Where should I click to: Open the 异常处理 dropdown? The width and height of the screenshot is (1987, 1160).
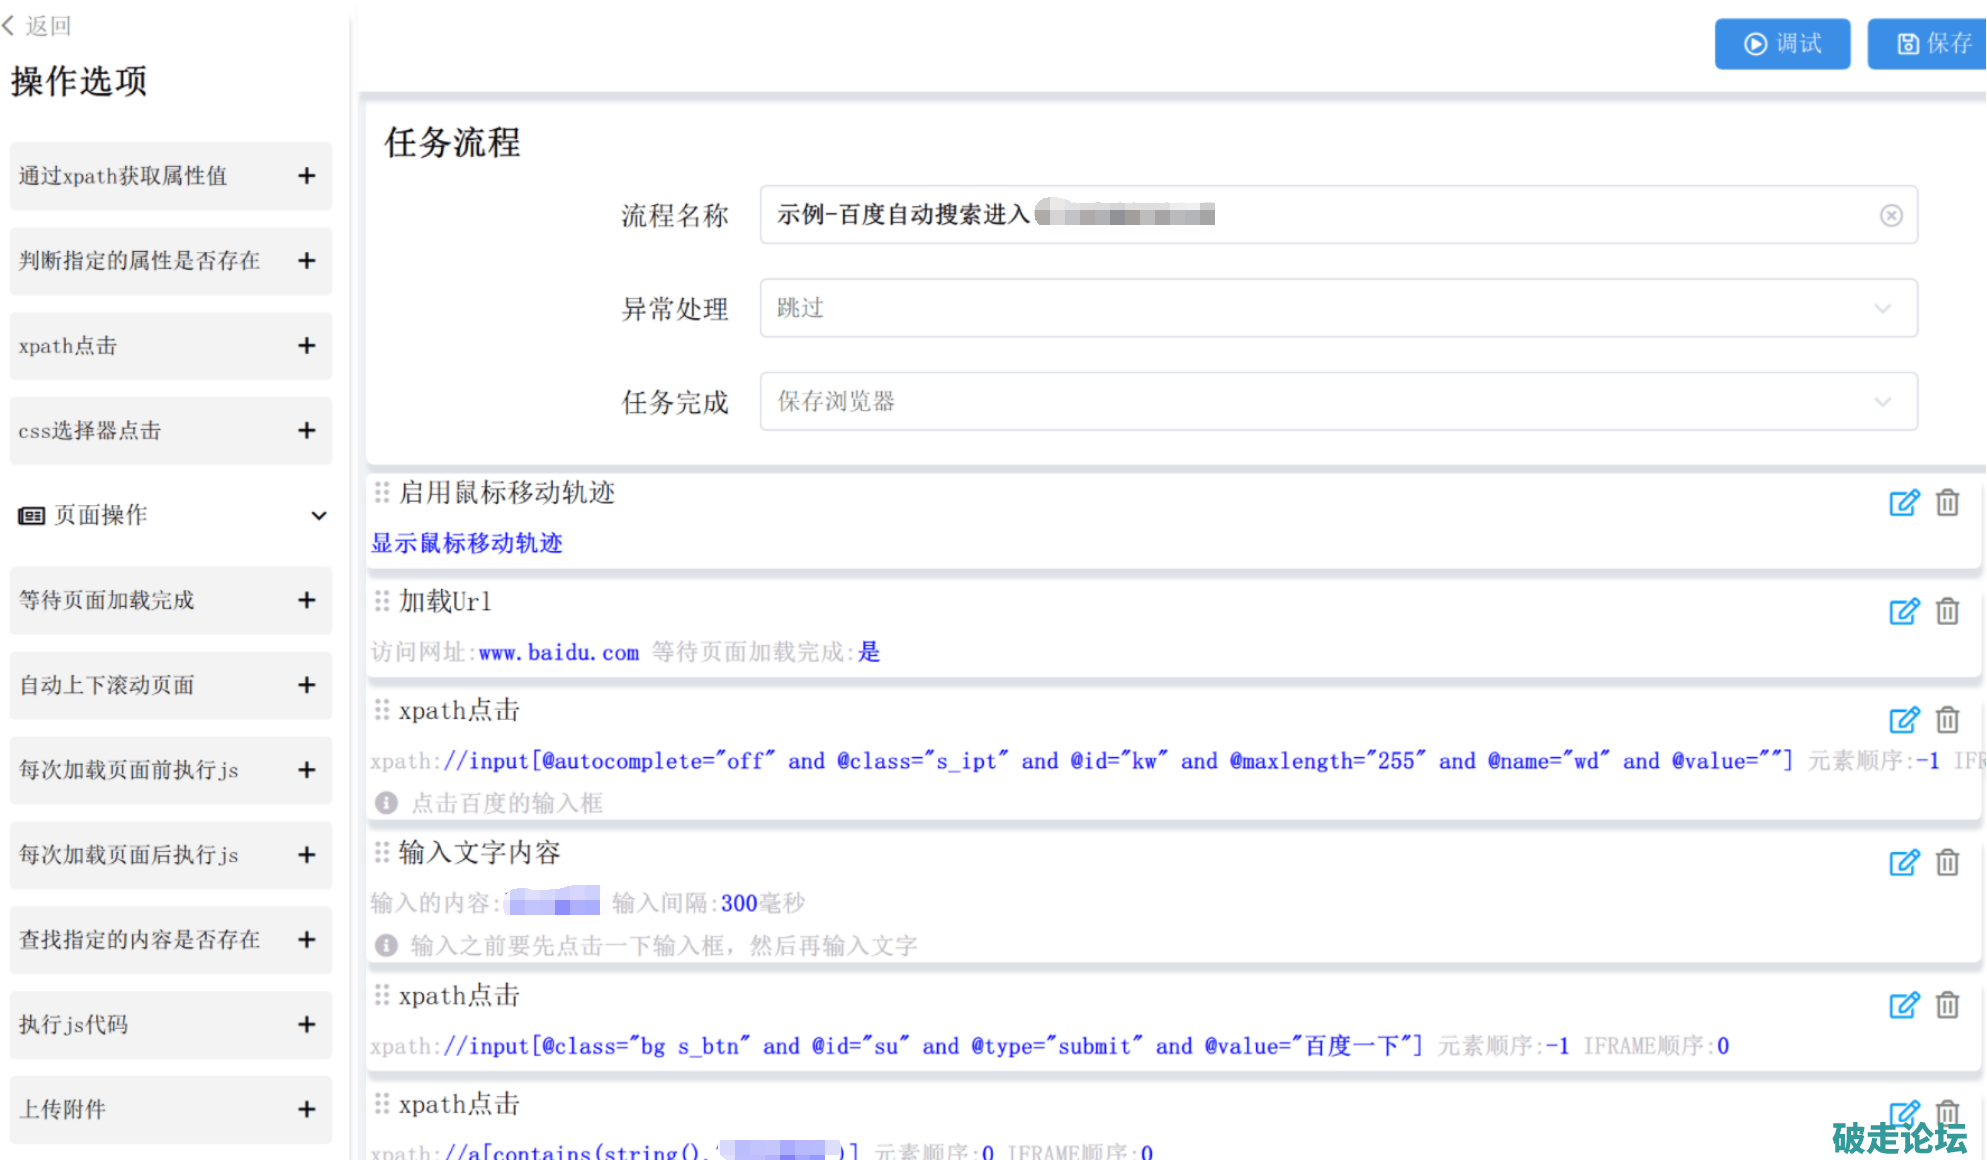coord(1338,308)
